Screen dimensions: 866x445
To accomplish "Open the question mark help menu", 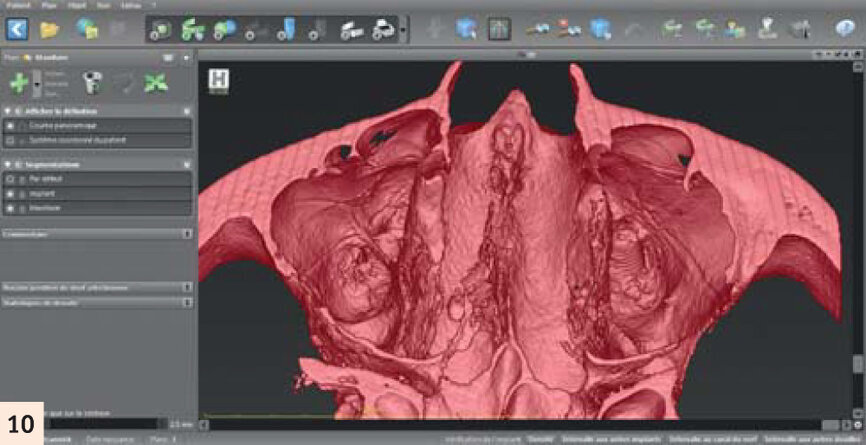I will tap(154, 5).
